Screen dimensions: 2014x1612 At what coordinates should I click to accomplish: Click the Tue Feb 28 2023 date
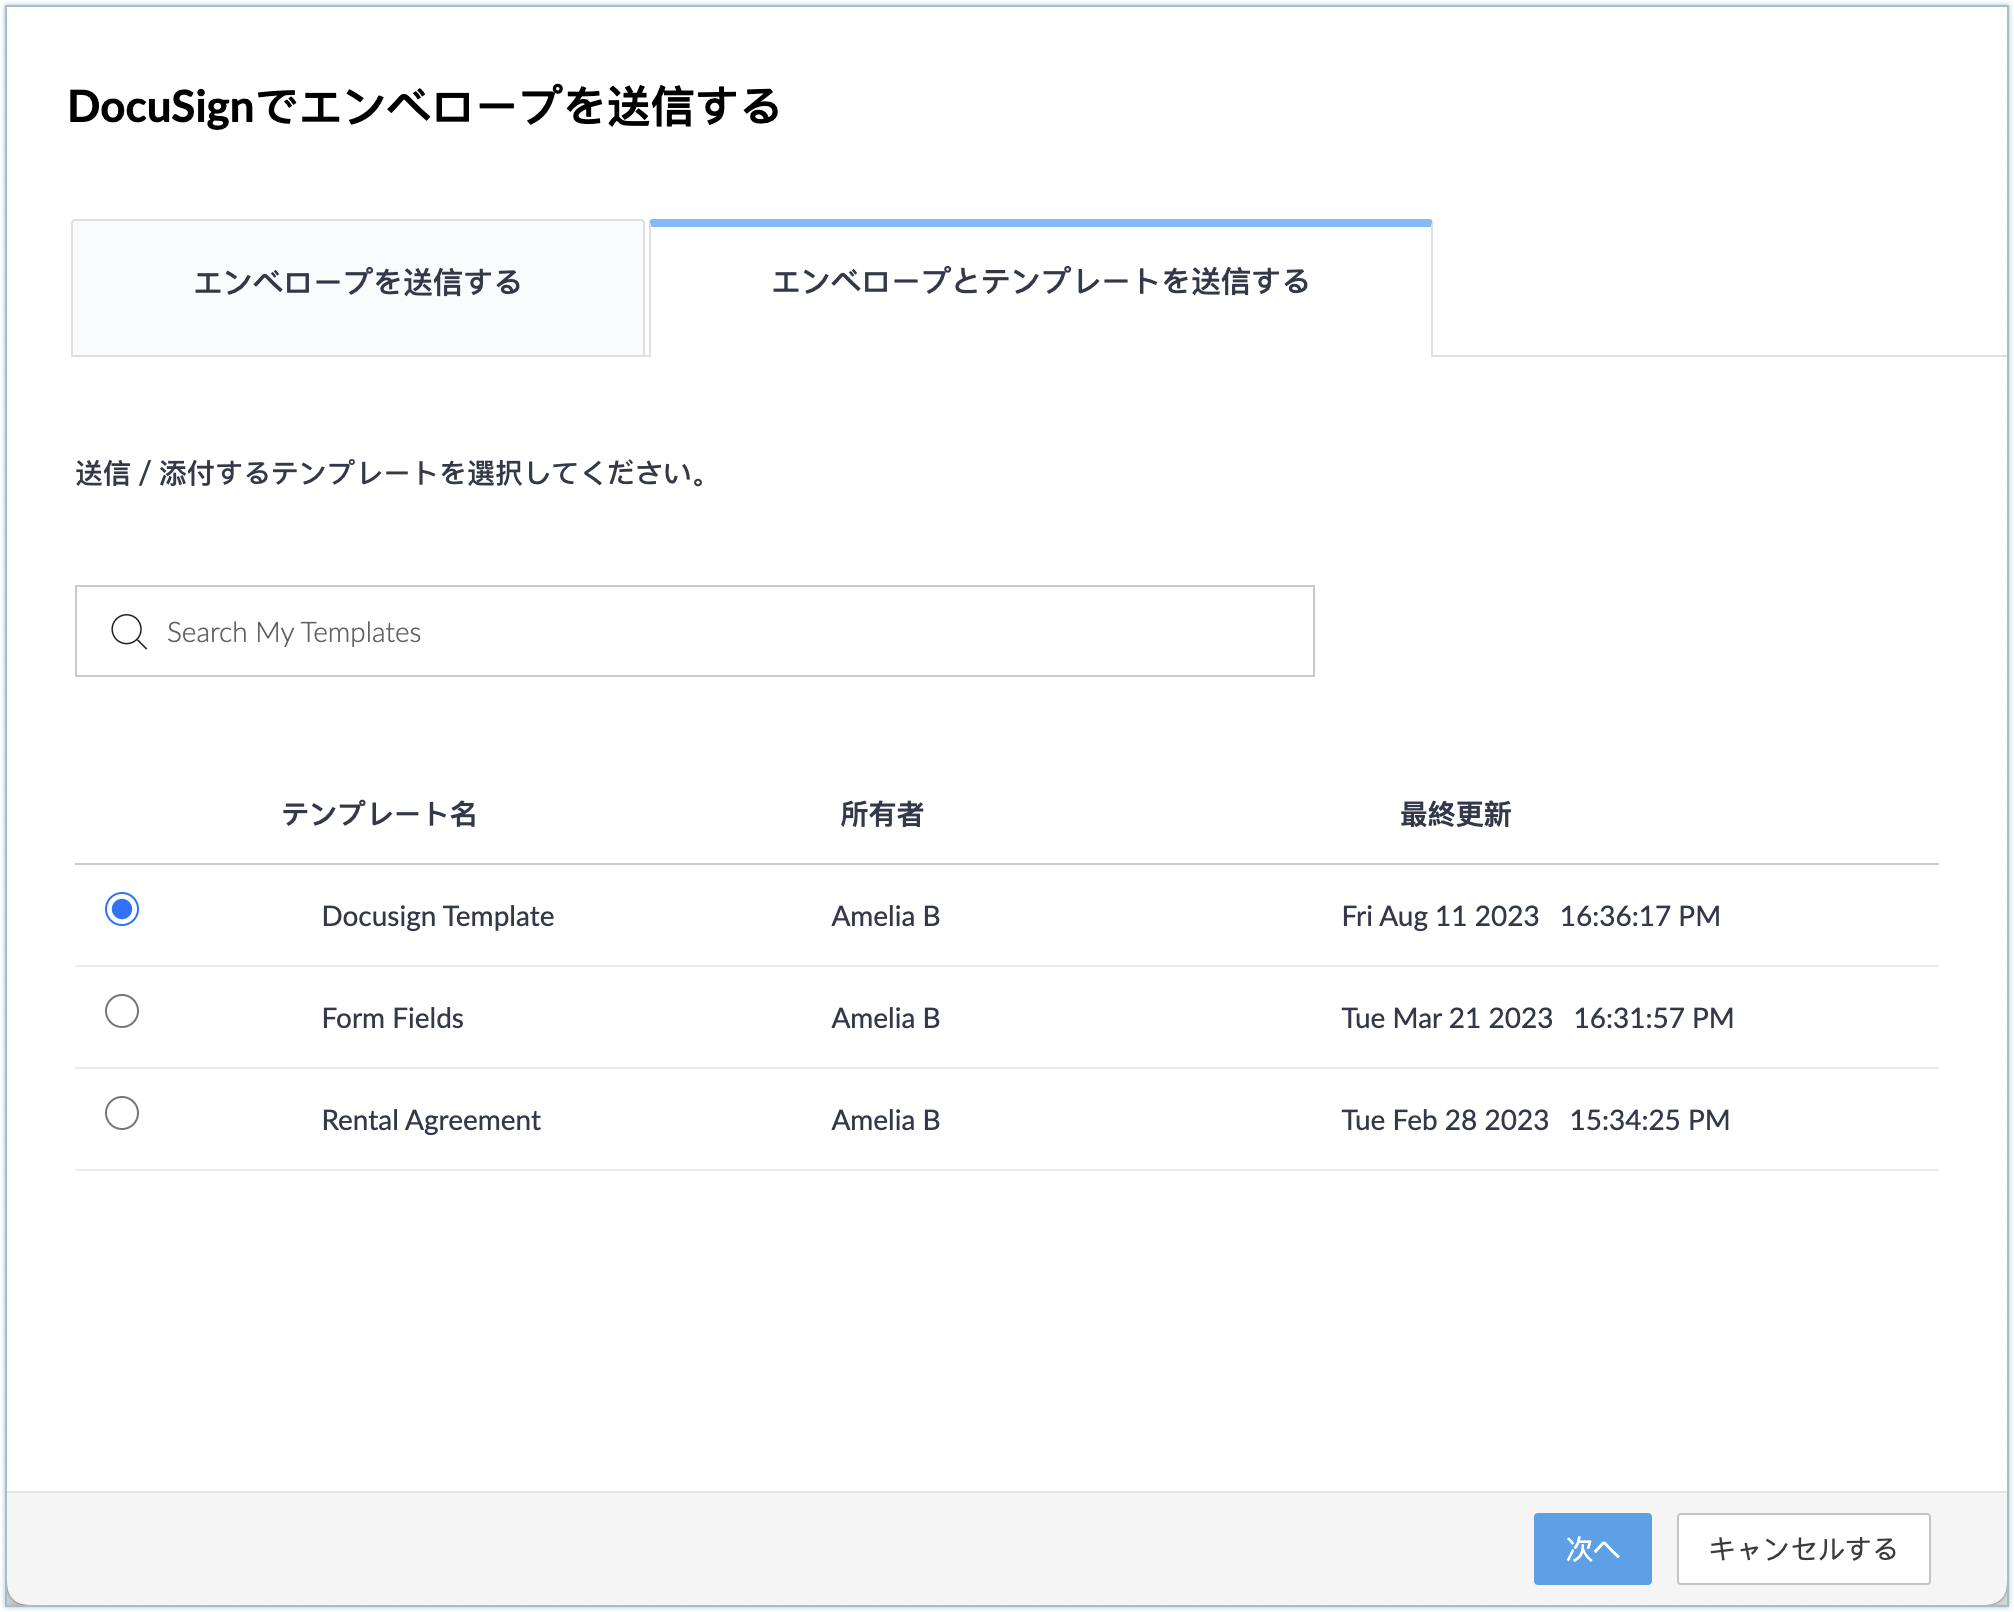[x=1445, y=1120]
